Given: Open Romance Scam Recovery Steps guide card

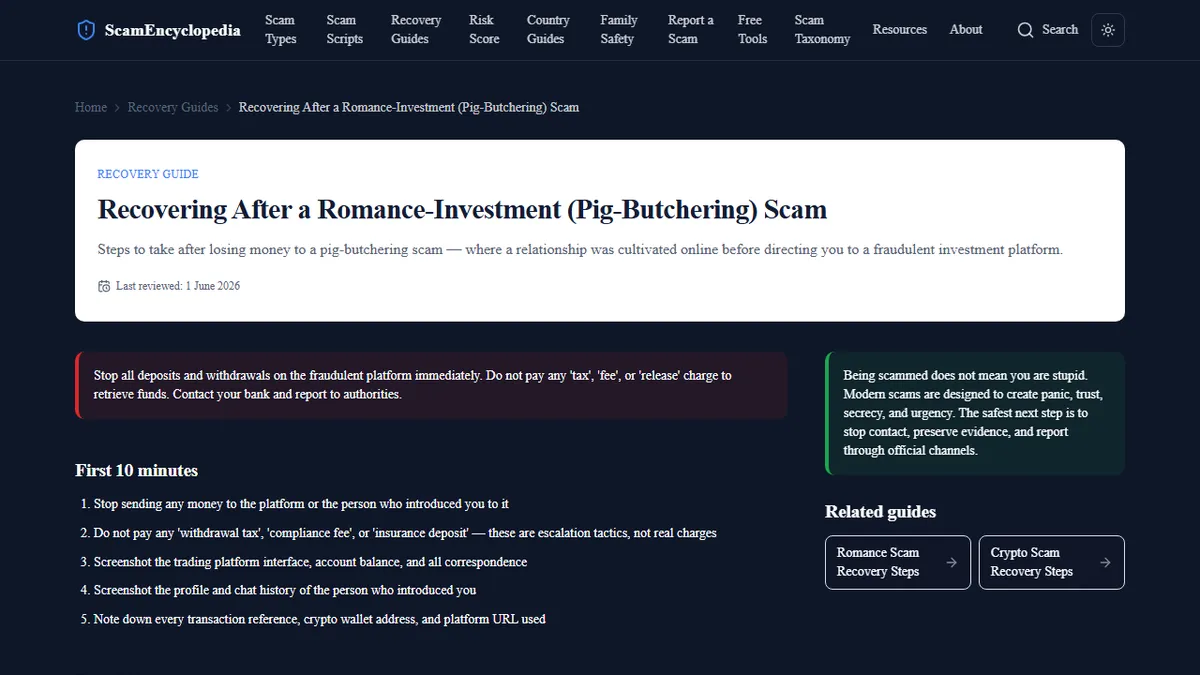Looking at the screenshot, I should click(898, 562).
